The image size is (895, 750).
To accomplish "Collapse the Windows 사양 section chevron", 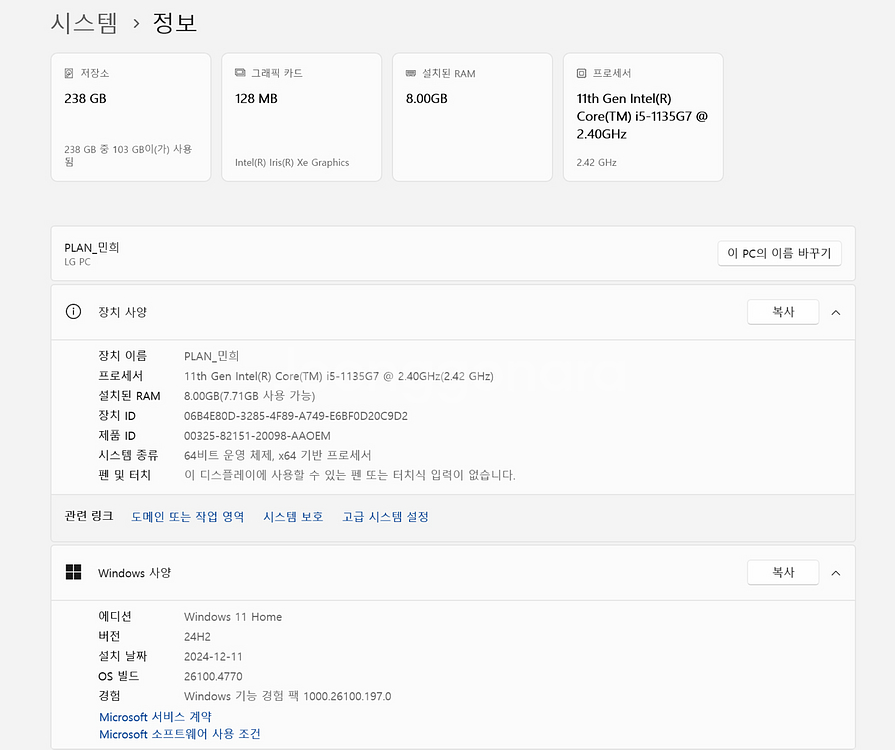I will [x=836, y=573].
